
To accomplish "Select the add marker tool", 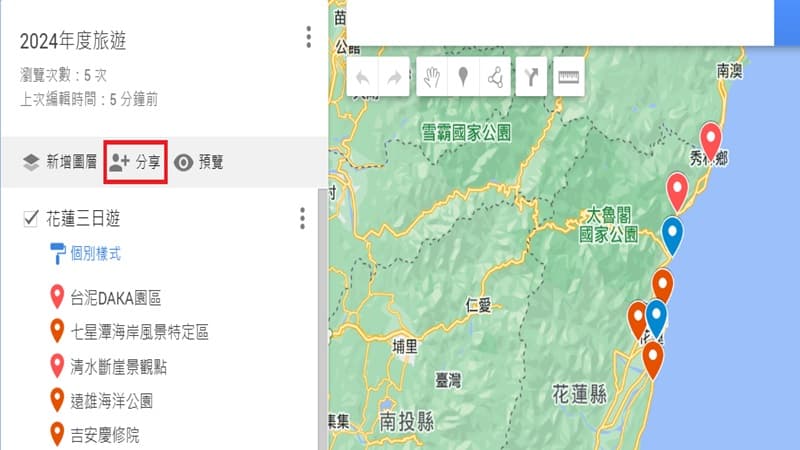I will coord(464,76).
